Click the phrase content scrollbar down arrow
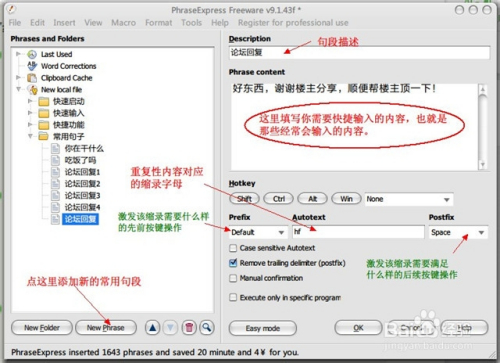This screenshot has width=500, height=363. point(483,164)
